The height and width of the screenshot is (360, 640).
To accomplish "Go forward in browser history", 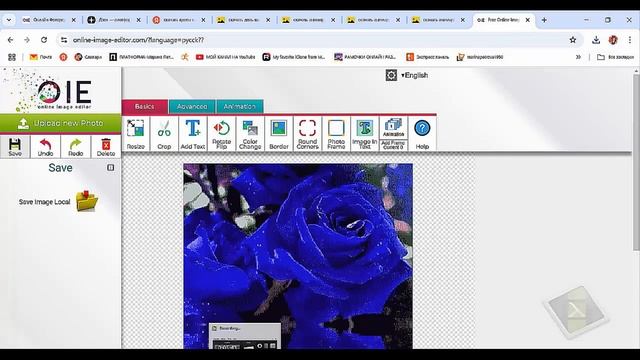I will [27, 40].
